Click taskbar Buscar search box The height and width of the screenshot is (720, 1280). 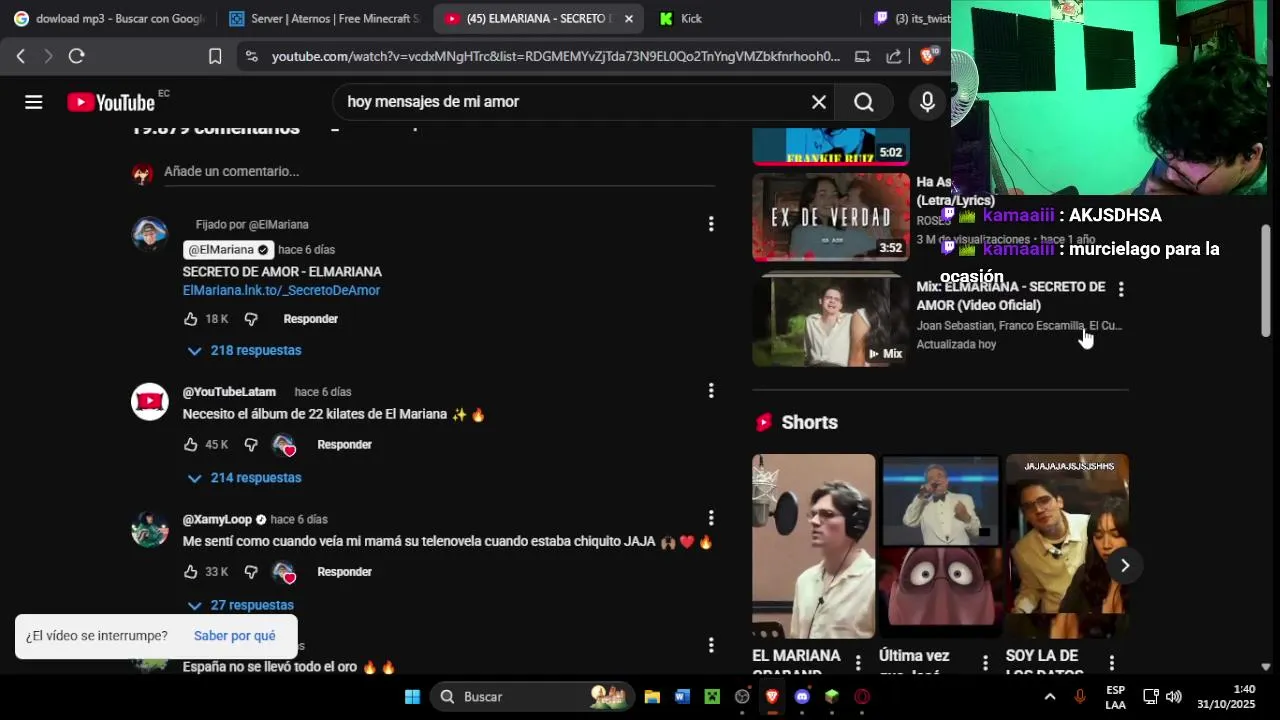pos(533,697)
